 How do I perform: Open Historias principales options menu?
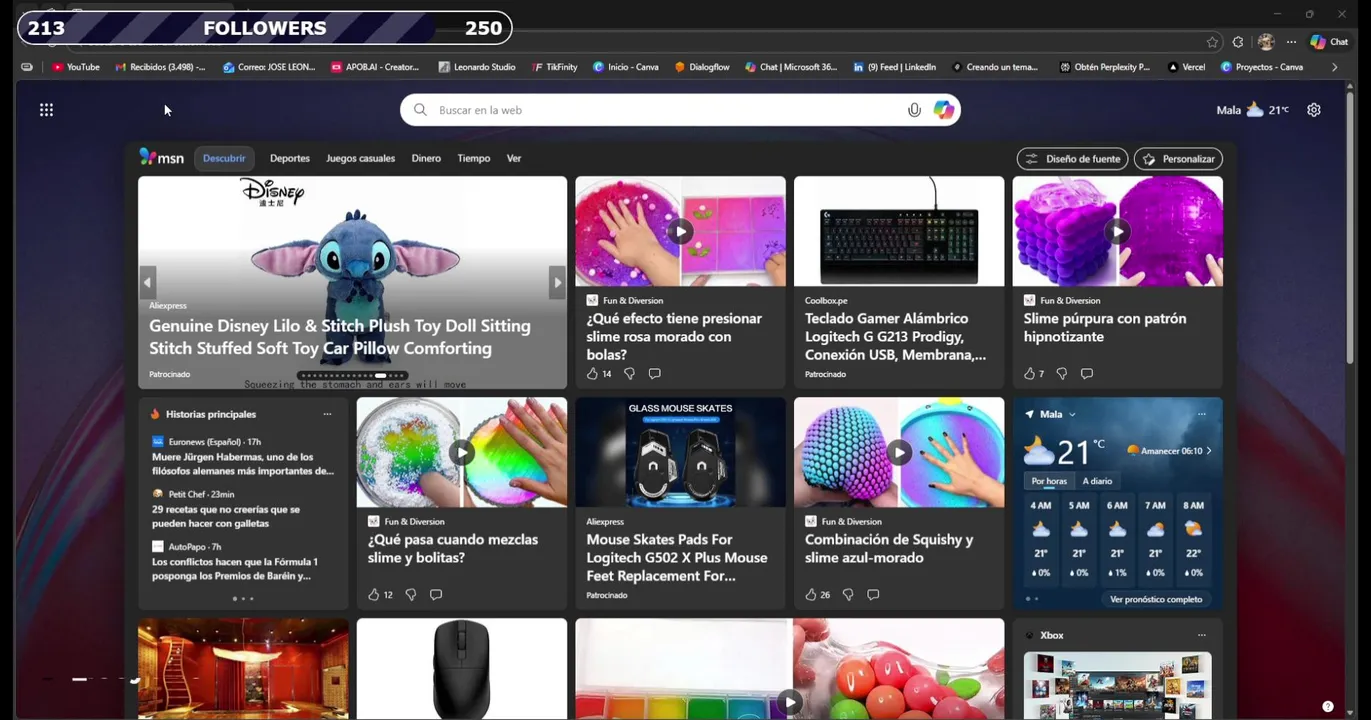click(327, 414)
